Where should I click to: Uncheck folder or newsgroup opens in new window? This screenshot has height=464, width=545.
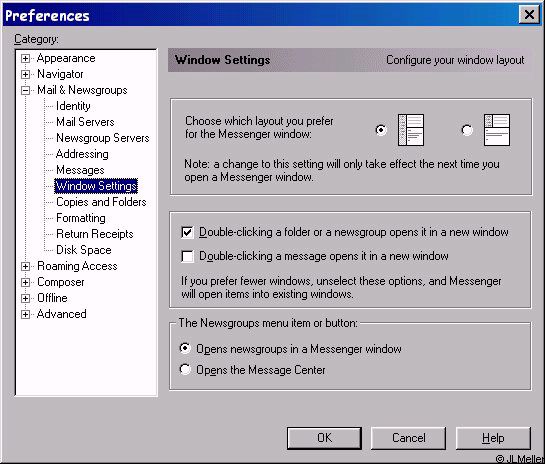click(187, 232)
